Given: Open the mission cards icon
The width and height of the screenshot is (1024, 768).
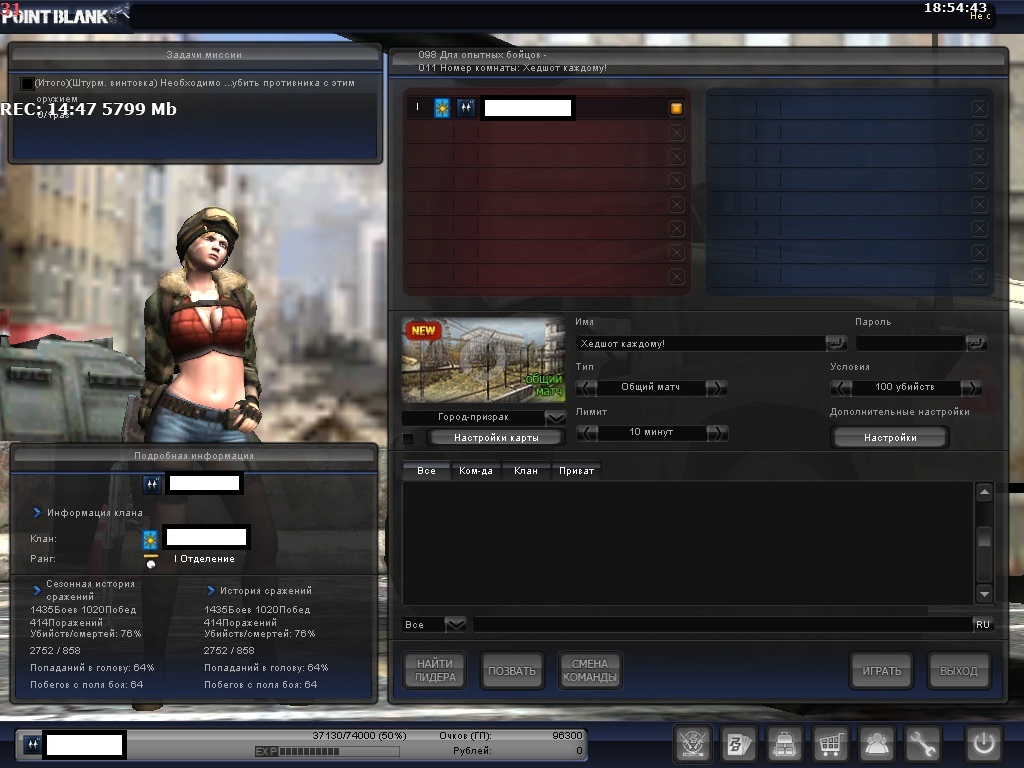Looking at the screenshot, I should pyautogui.click(x=738, y=743).
